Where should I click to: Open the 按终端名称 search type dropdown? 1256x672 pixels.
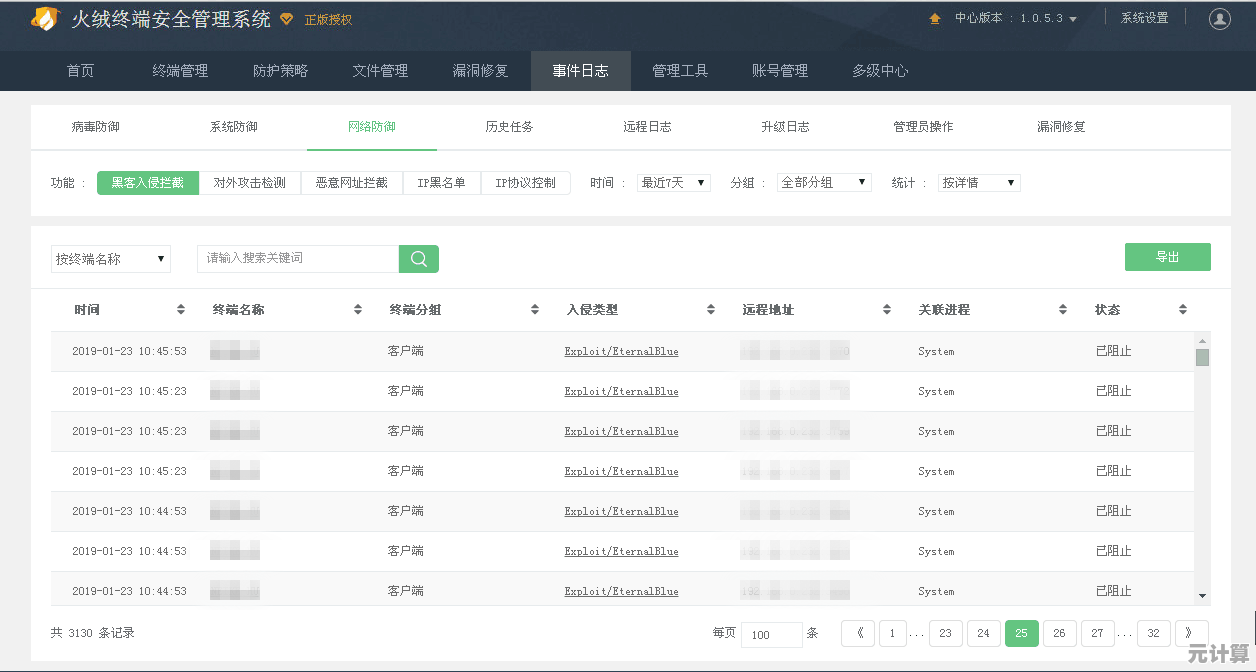point(111,259)
